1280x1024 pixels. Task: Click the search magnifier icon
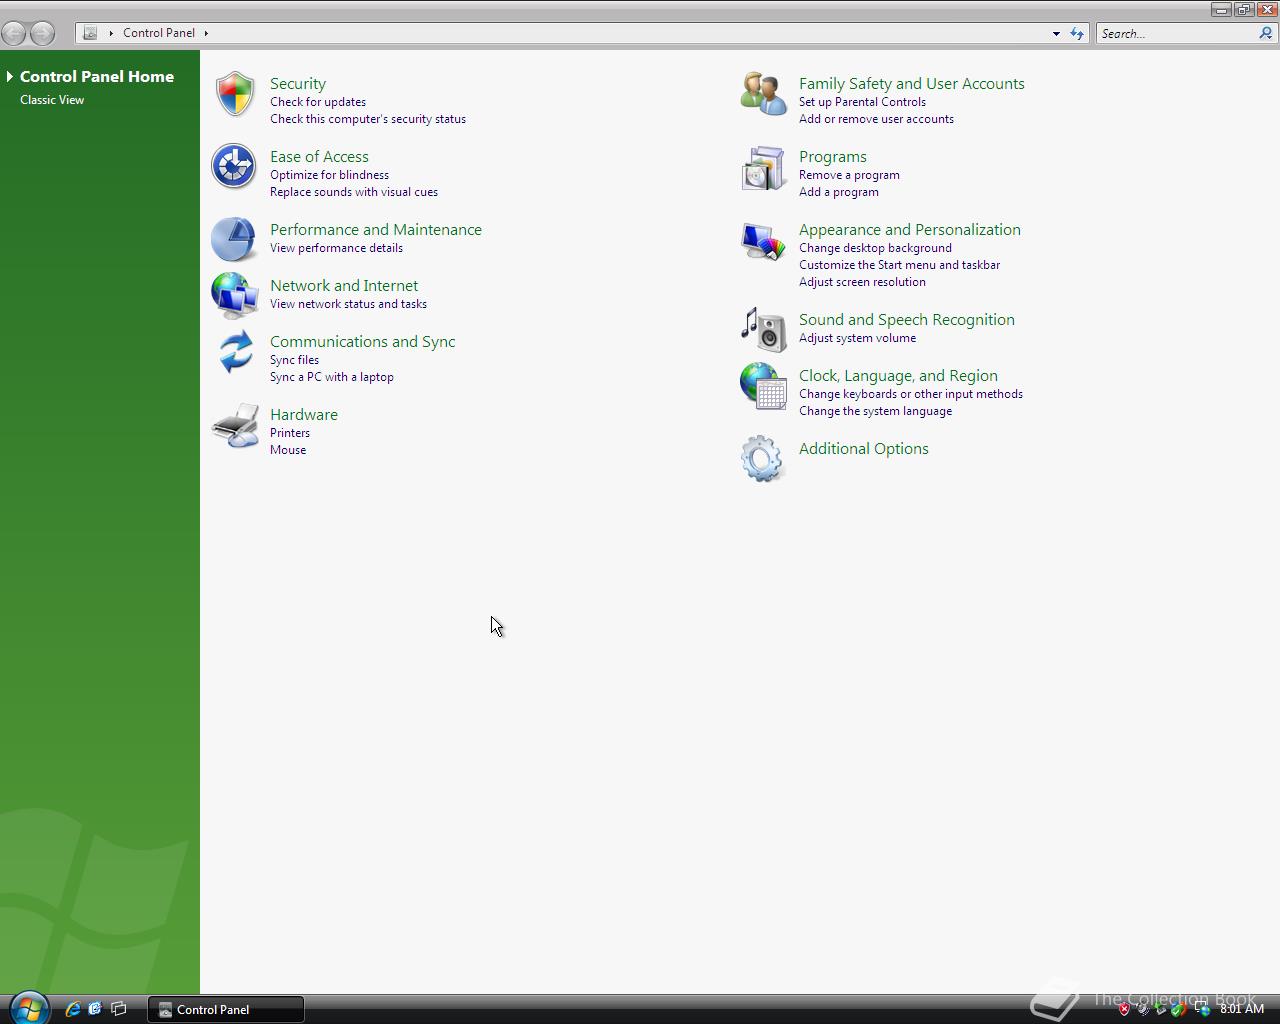point(1265,33)
